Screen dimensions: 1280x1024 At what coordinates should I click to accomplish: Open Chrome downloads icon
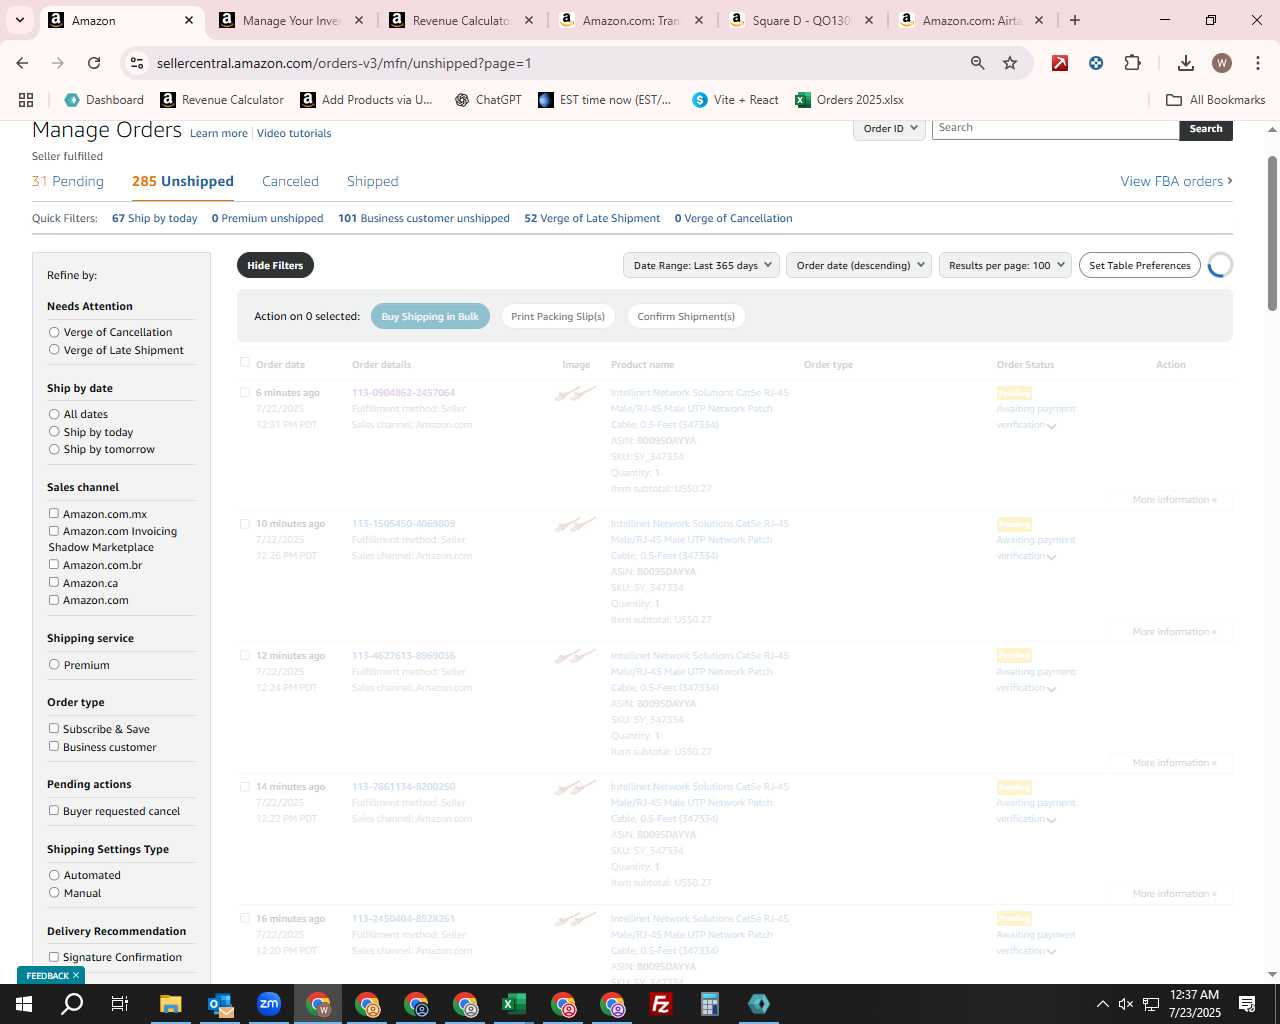[x=1186, y=63]
